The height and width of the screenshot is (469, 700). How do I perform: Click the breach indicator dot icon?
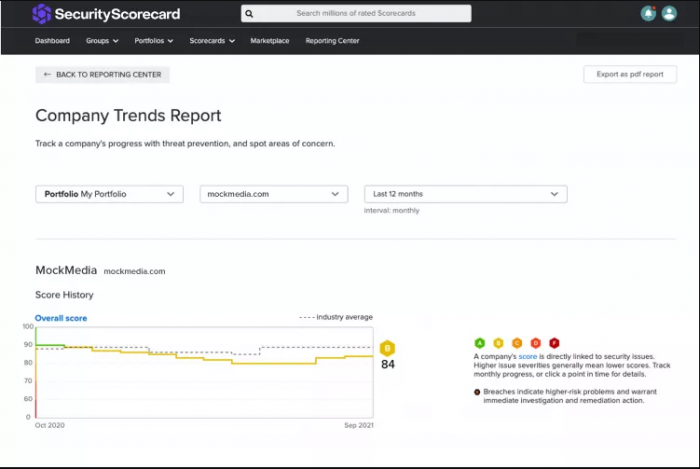(477, 392)
